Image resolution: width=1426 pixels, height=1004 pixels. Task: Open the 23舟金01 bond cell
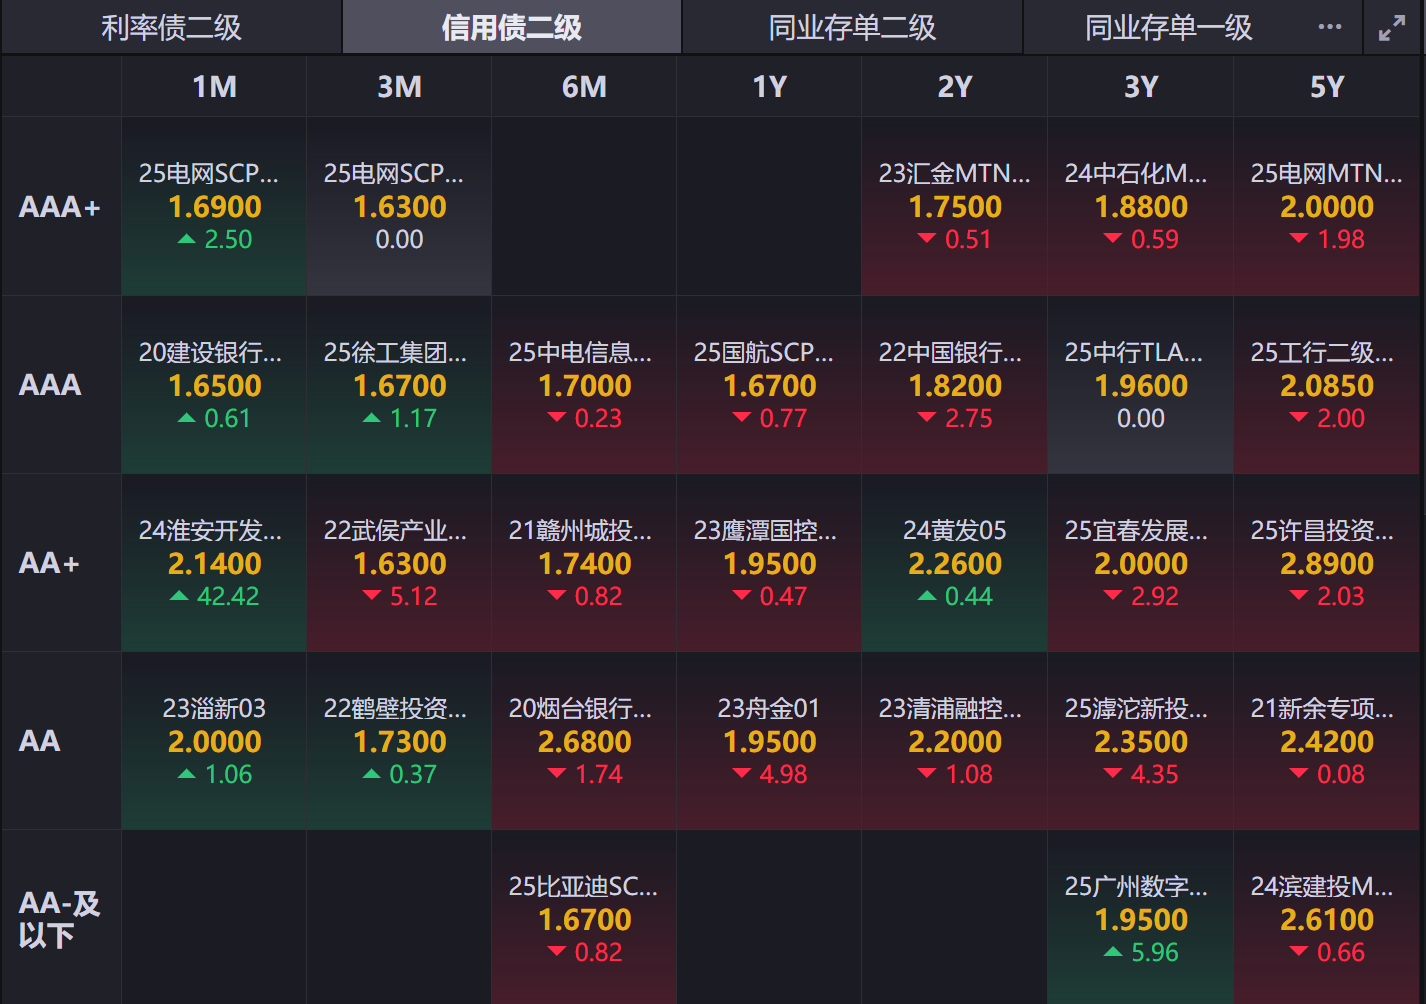pos(769,741)
